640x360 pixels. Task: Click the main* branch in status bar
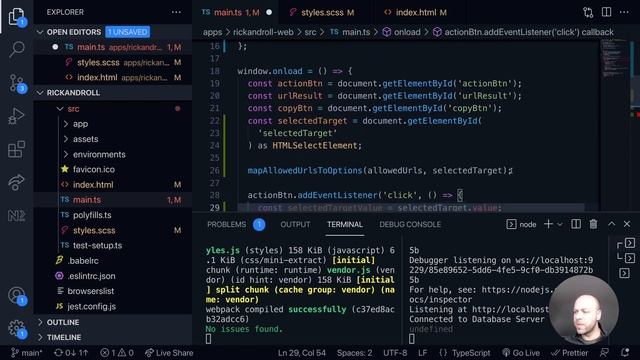pyautogui.click(x=26, y=353)
